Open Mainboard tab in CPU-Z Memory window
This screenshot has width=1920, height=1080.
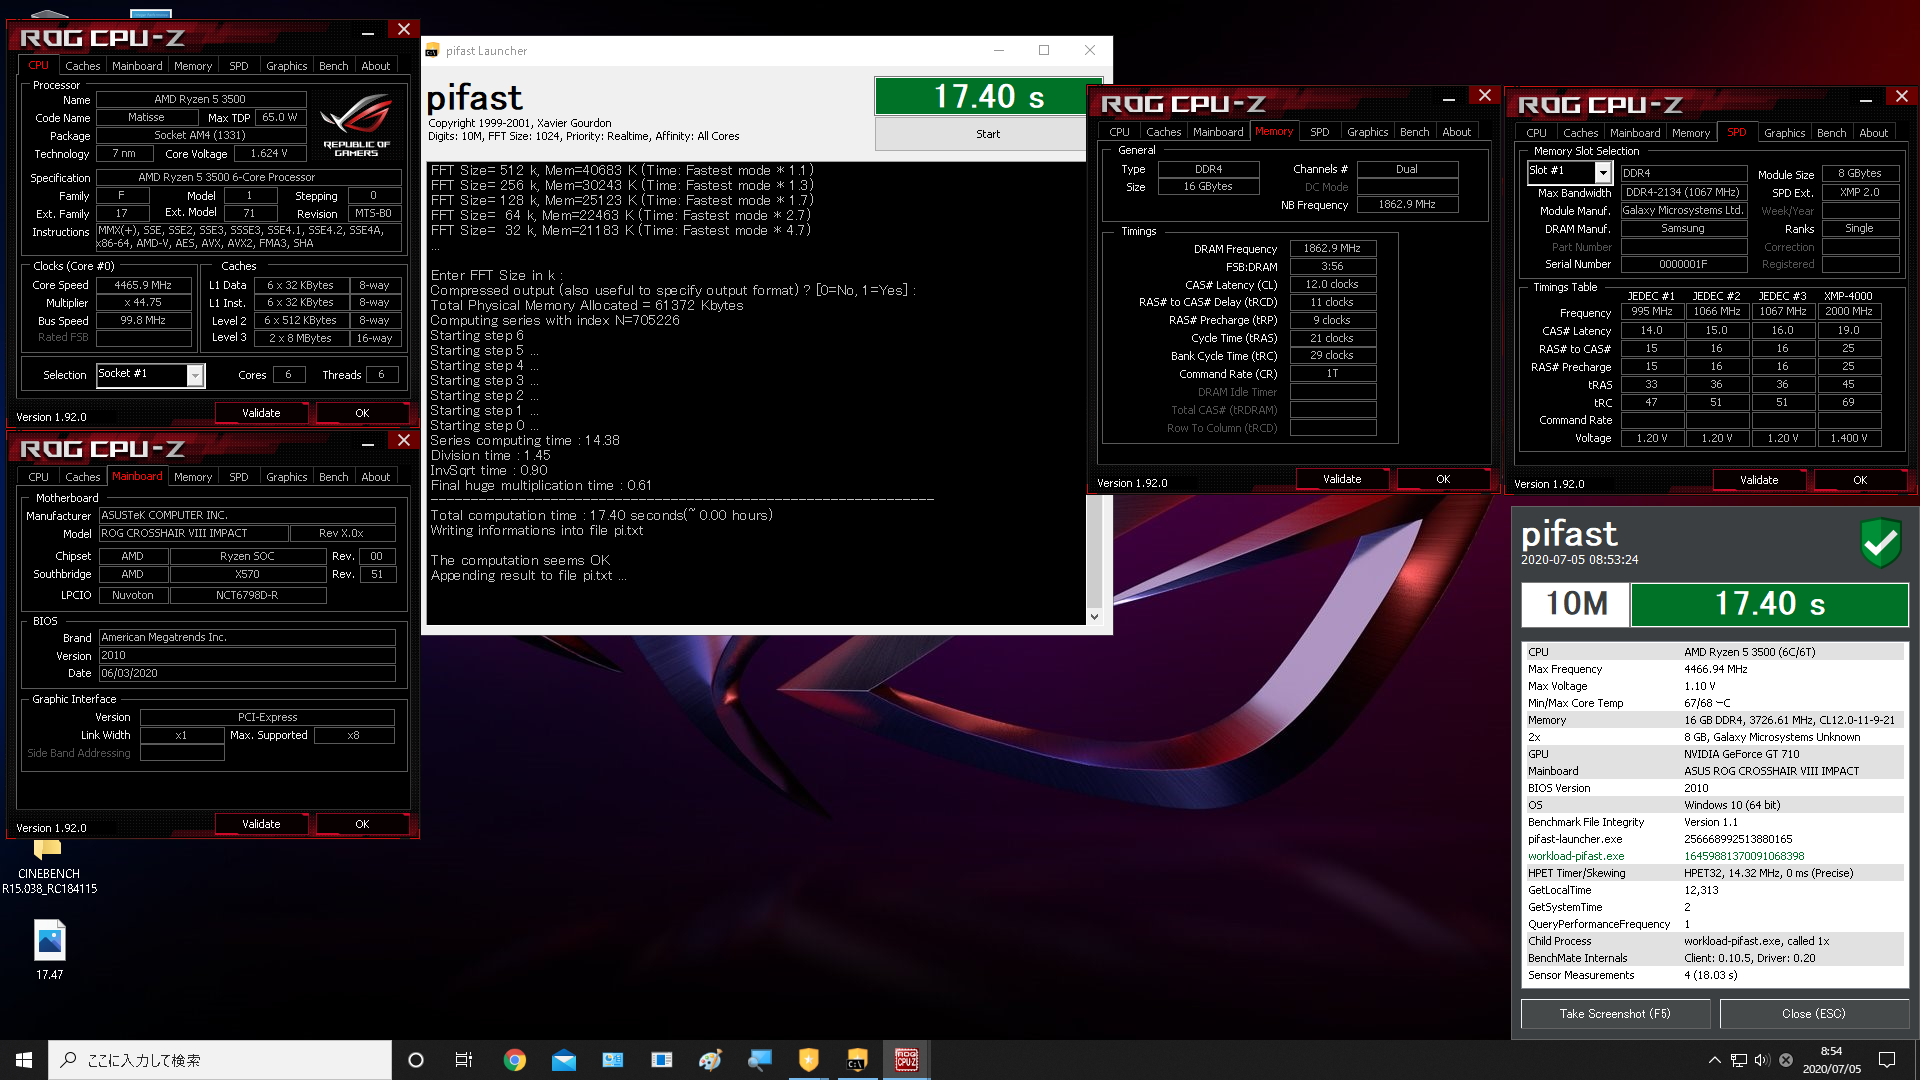point(1218,132)
